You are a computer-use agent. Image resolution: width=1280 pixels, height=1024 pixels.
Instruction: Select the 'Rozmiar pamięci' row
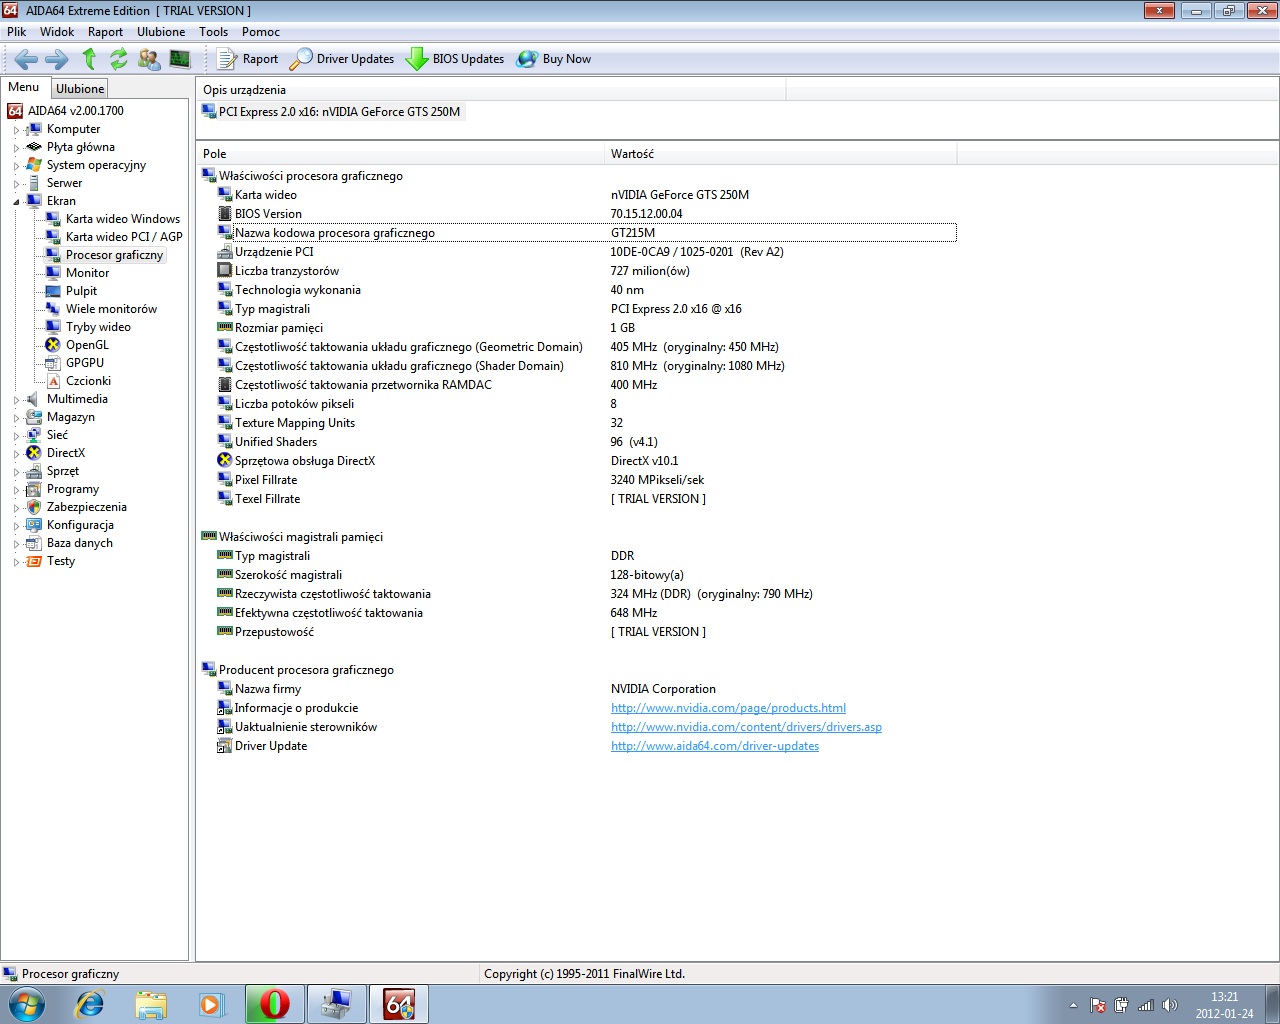click(x=586, y=328)
